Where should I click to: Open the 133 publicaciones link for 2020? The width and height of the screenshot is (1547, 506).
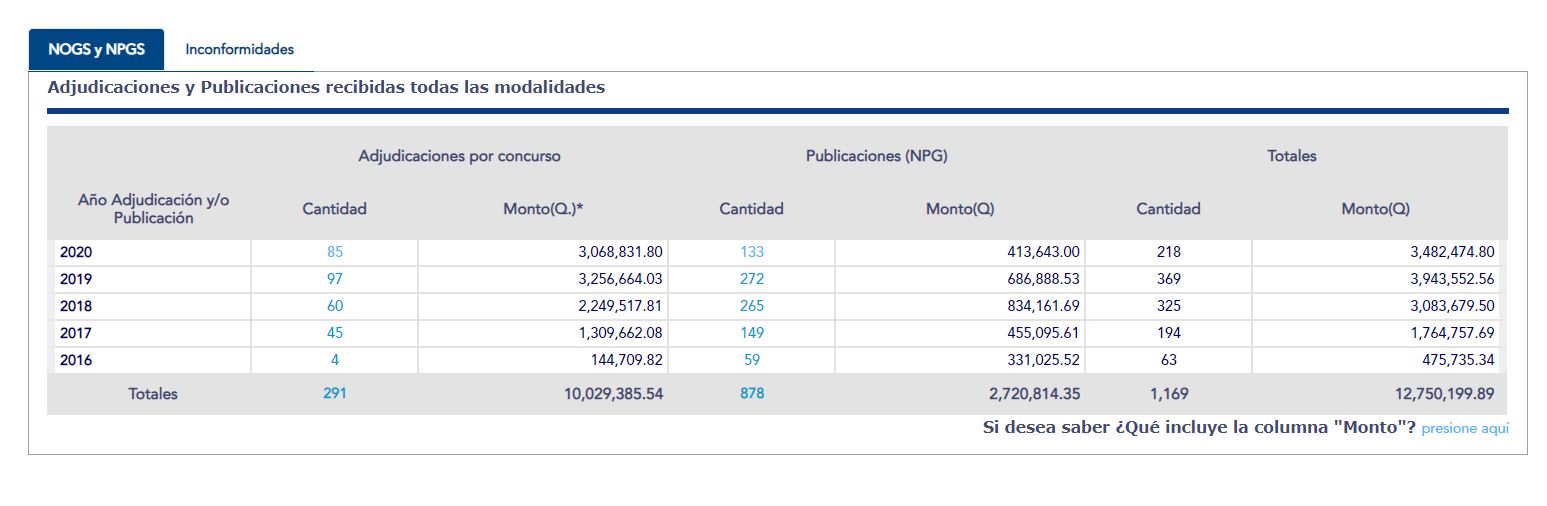click(751, 252)
